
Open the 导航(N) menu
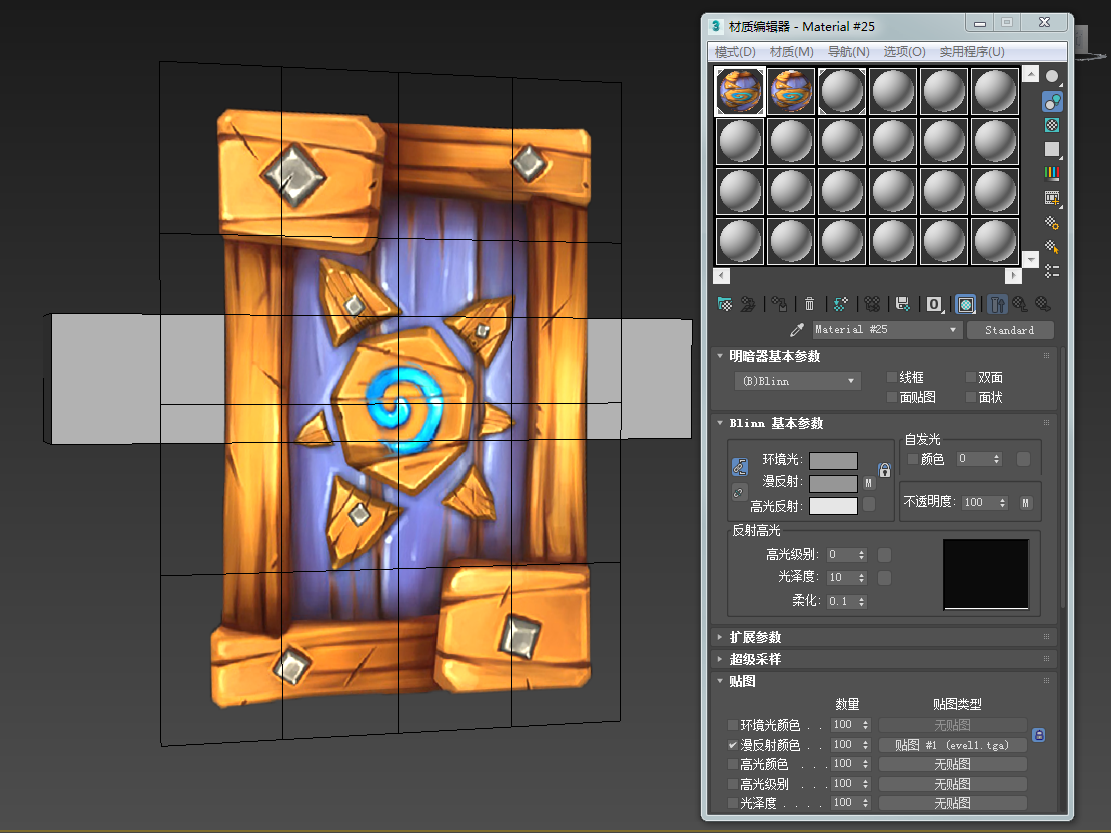[x=848, y=52]
